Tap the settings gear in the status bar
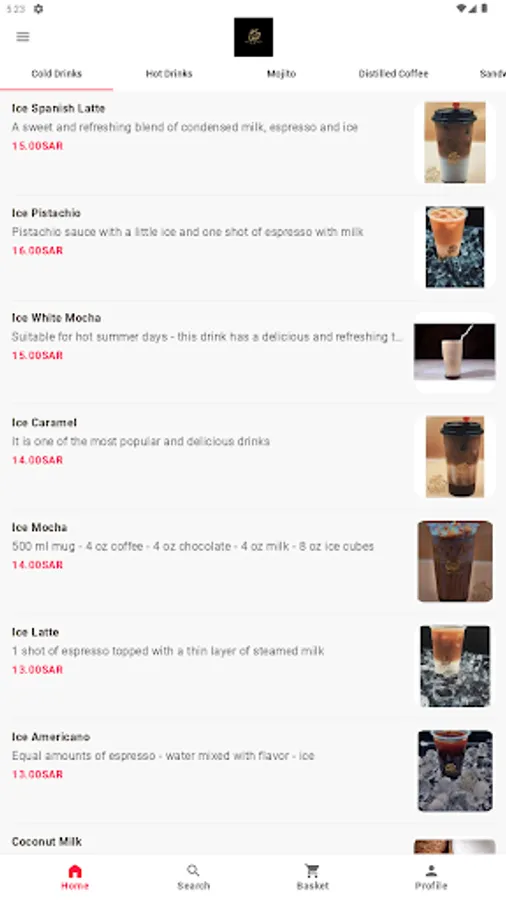The image size is (506, 900). [x=38, y=9]
